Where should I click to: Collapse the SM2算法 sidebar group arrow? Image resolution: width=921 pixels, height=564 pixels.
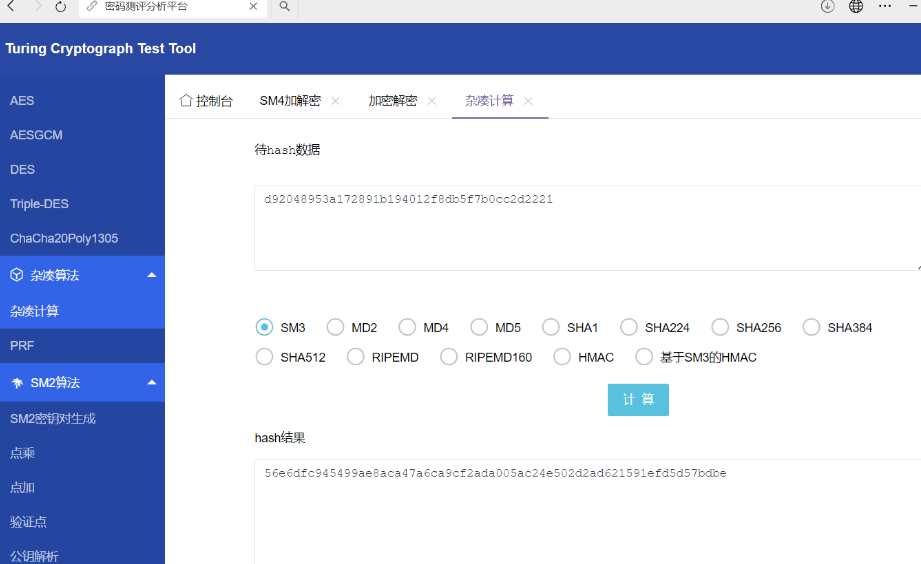click(152, 382)
